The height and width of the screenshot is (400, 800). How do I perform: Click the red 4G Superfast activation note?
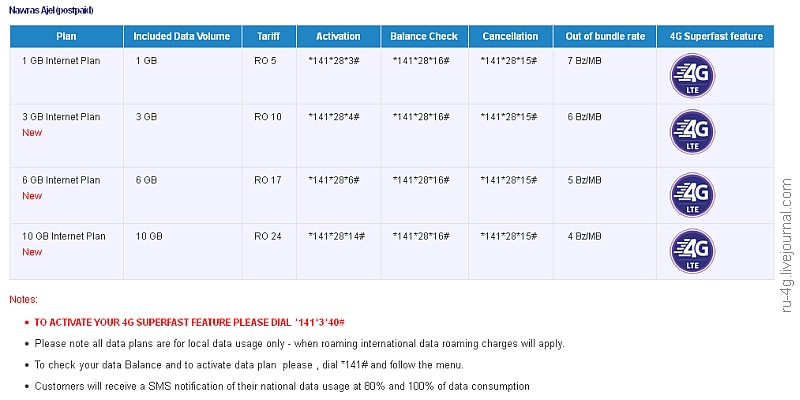point(189,322)
